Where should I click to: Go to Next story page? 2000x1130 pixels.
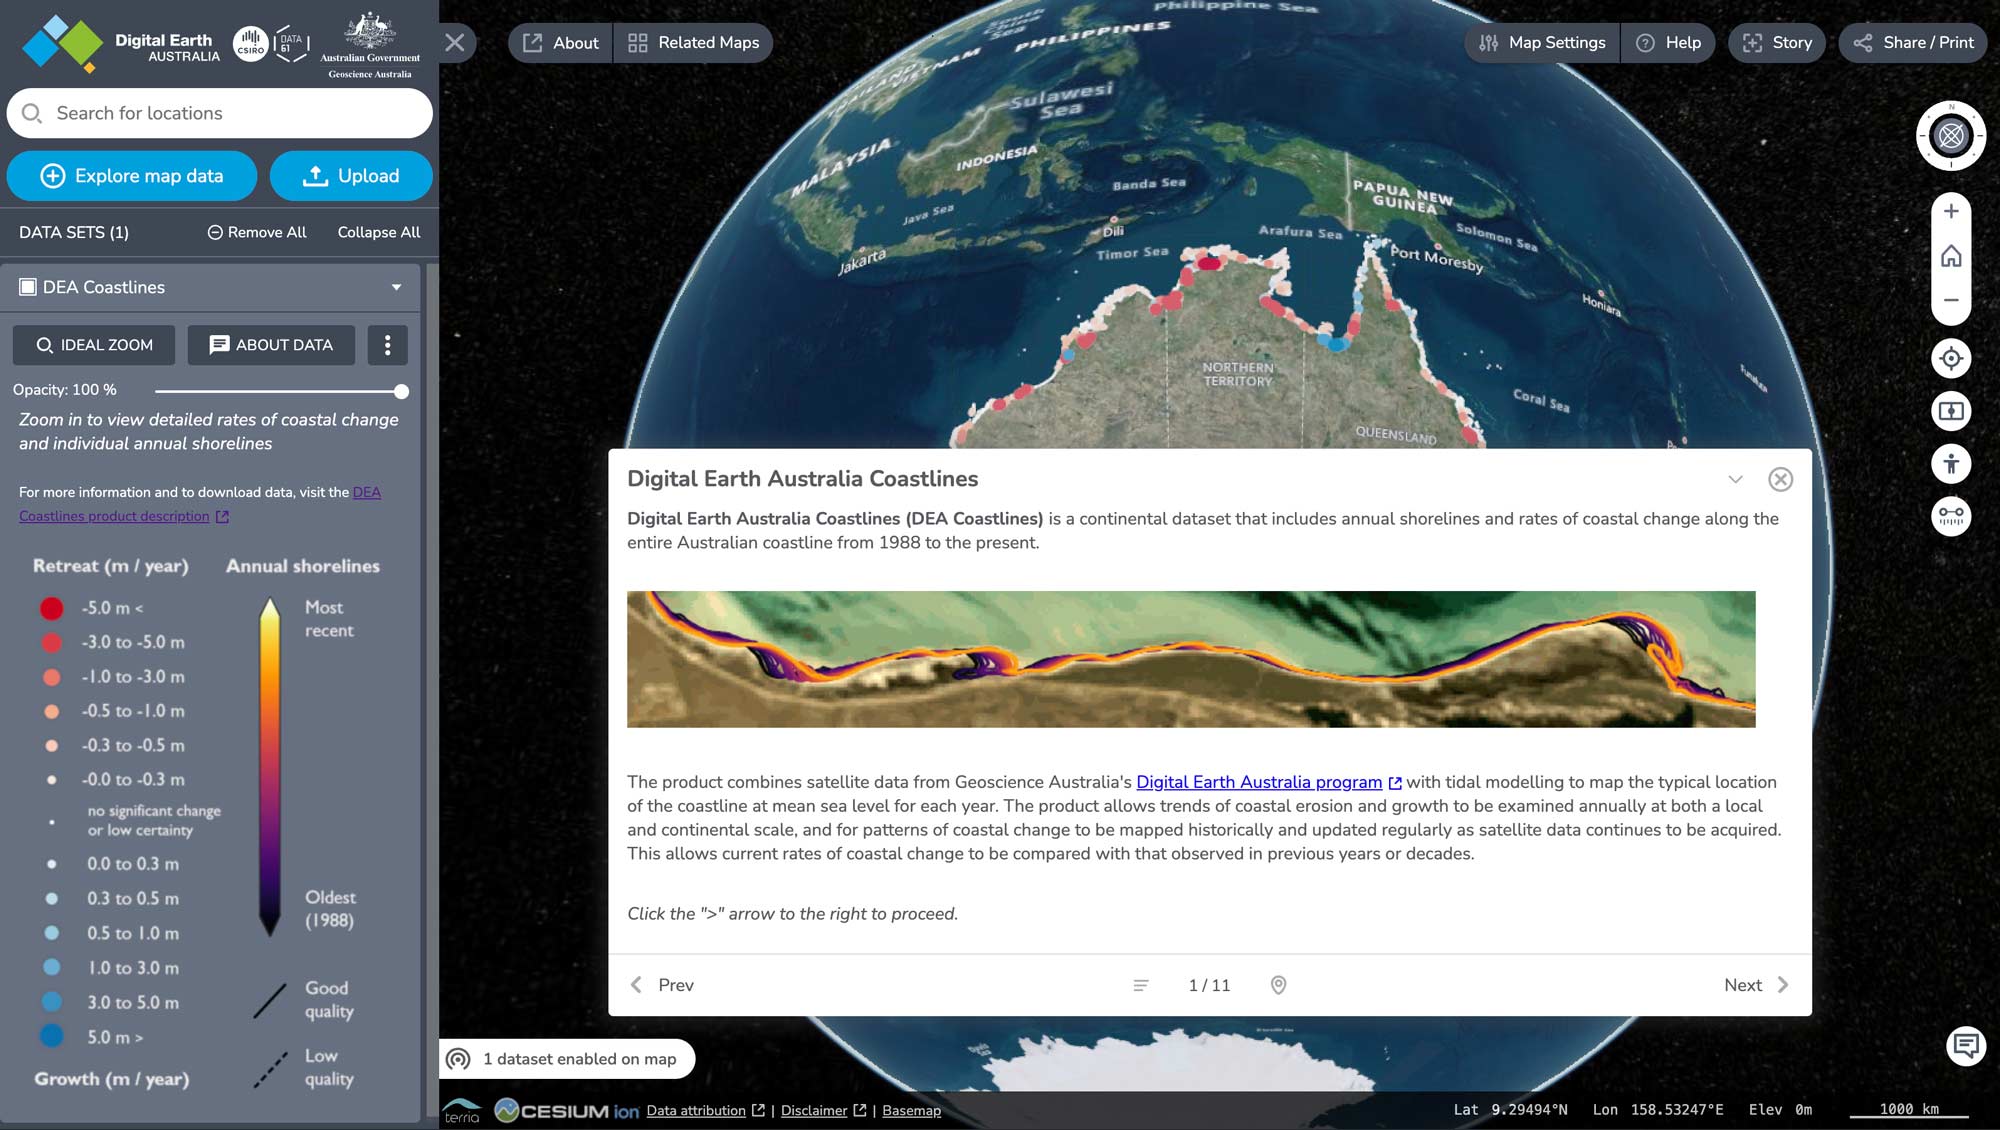pos(1756,985)
